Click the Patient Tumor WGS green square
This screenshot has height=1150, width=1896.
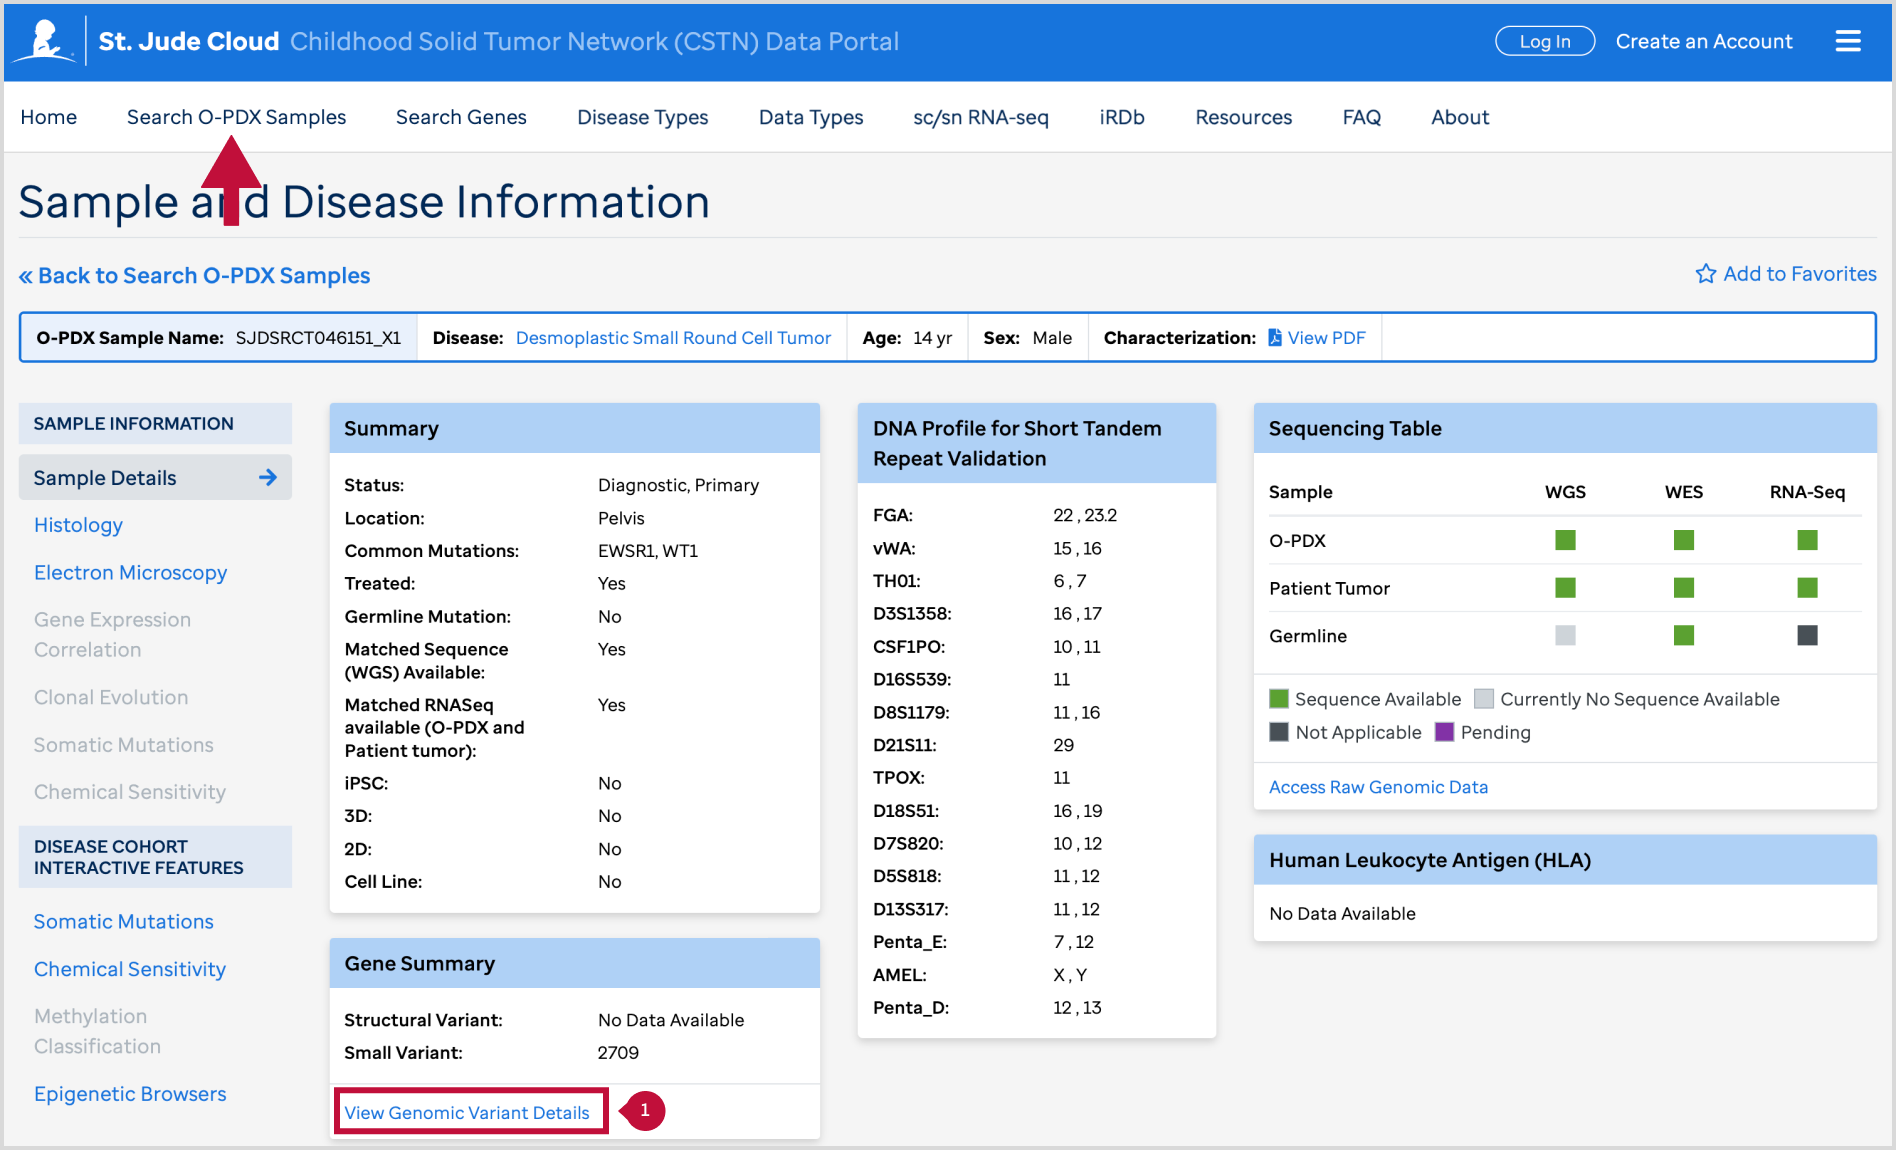(1565, 588)
